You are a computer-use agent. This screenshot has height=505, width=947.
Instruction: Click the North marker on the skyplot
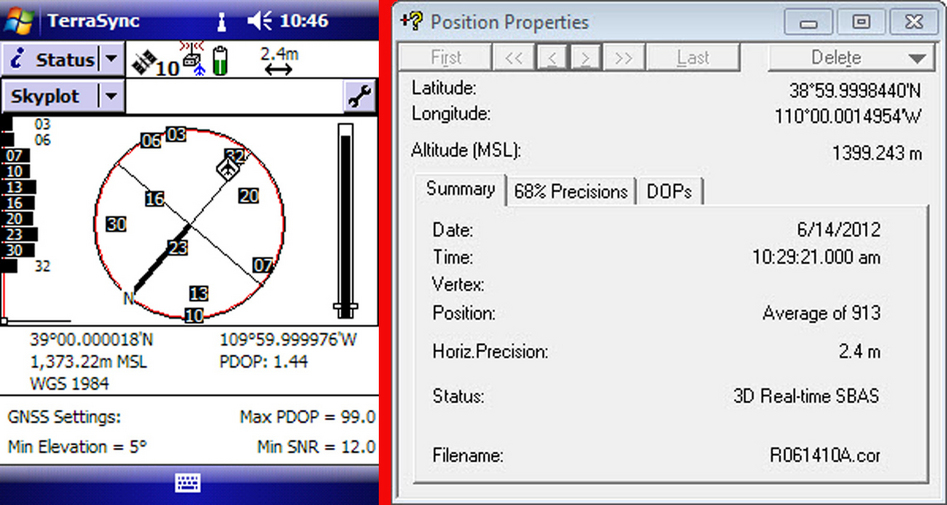pos(127,298)
